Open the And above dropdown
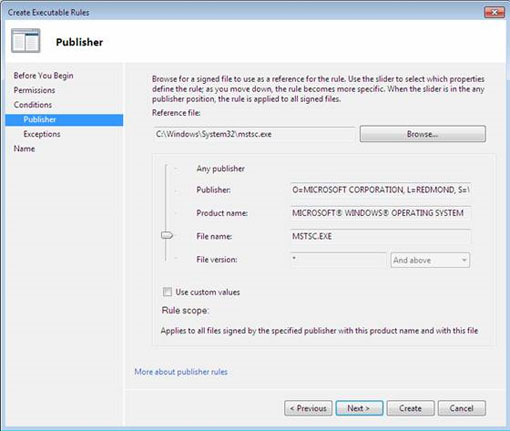Screen dimensions: 510x431 430,260
